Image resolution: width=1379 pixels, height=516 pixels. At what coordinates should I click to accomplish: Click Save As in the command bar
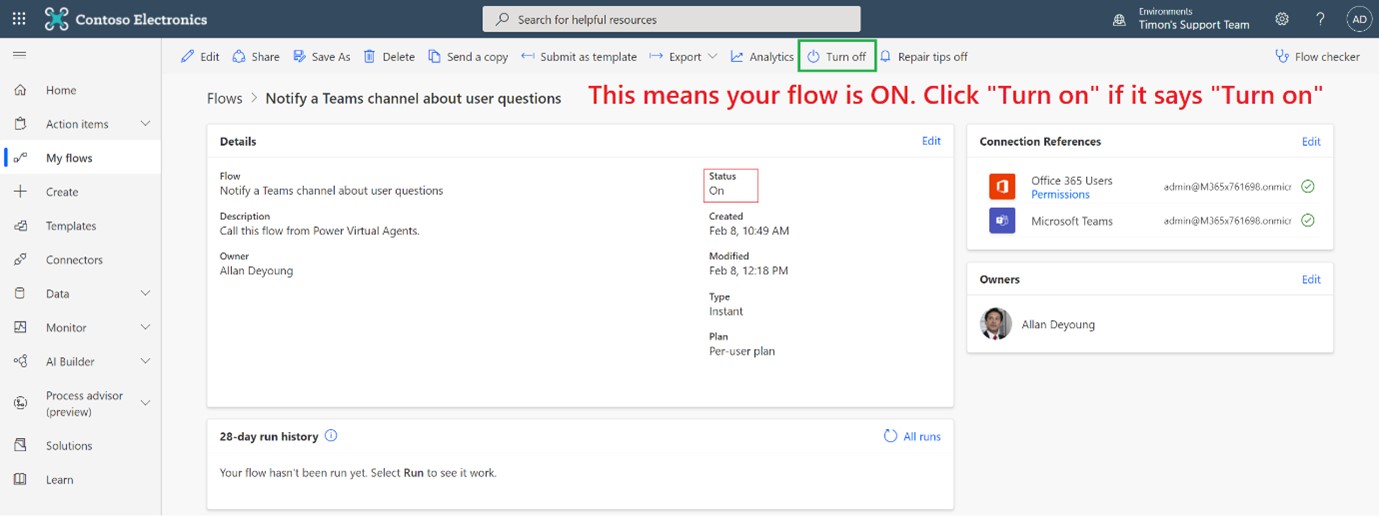click(x=321, y=57)
